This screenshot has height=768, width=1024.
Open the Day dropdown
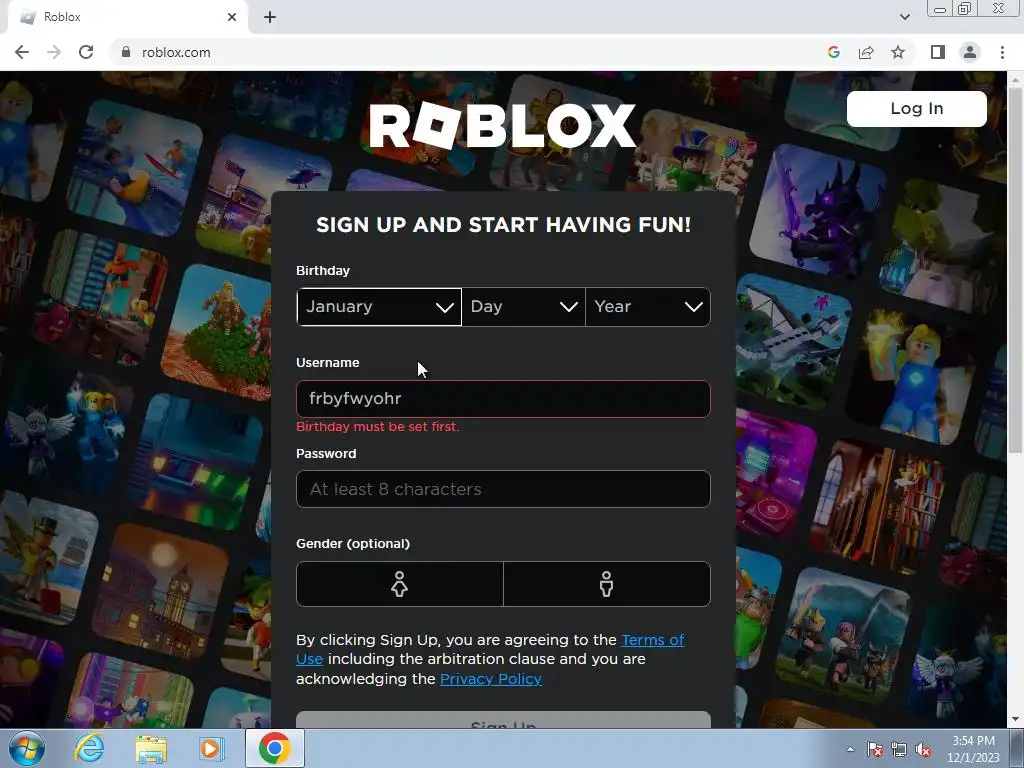pos(524,307)
